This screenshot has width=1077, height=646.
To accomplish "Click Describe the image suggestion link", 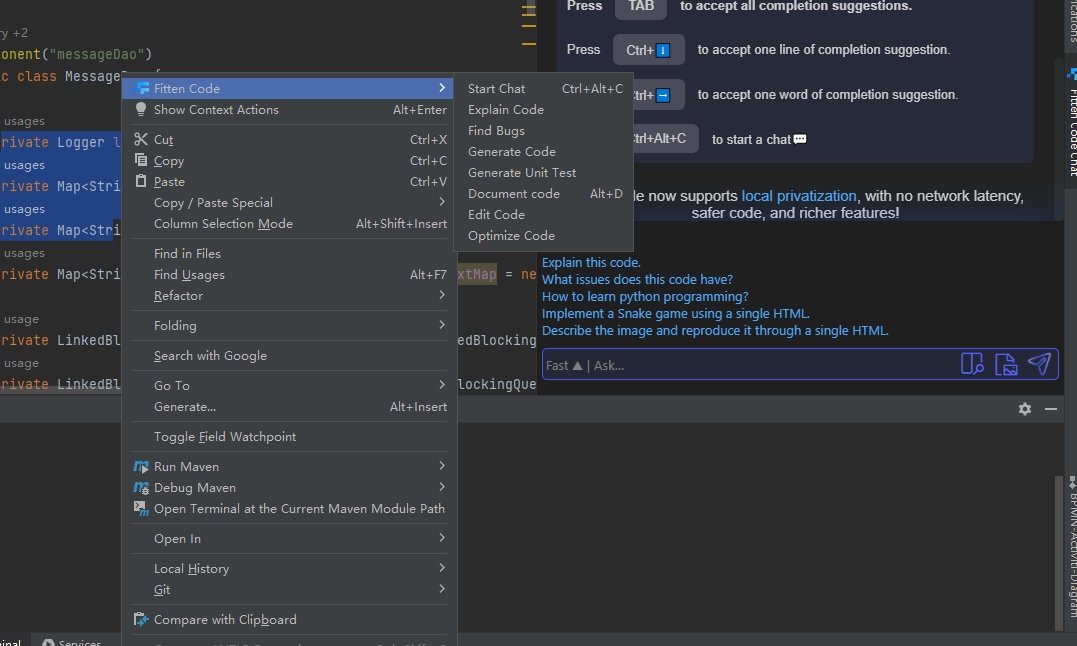I will 715,331.
